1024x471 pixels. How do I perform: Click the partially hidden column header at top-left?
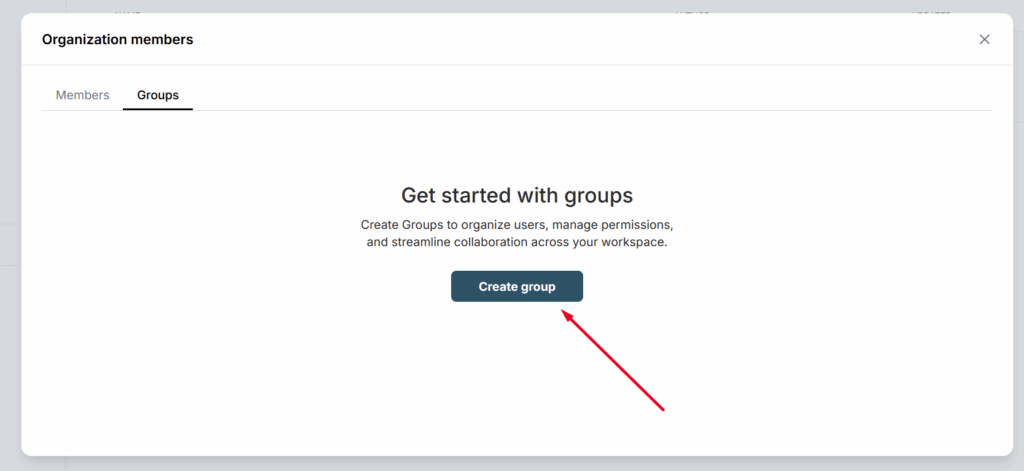(127, 11)
